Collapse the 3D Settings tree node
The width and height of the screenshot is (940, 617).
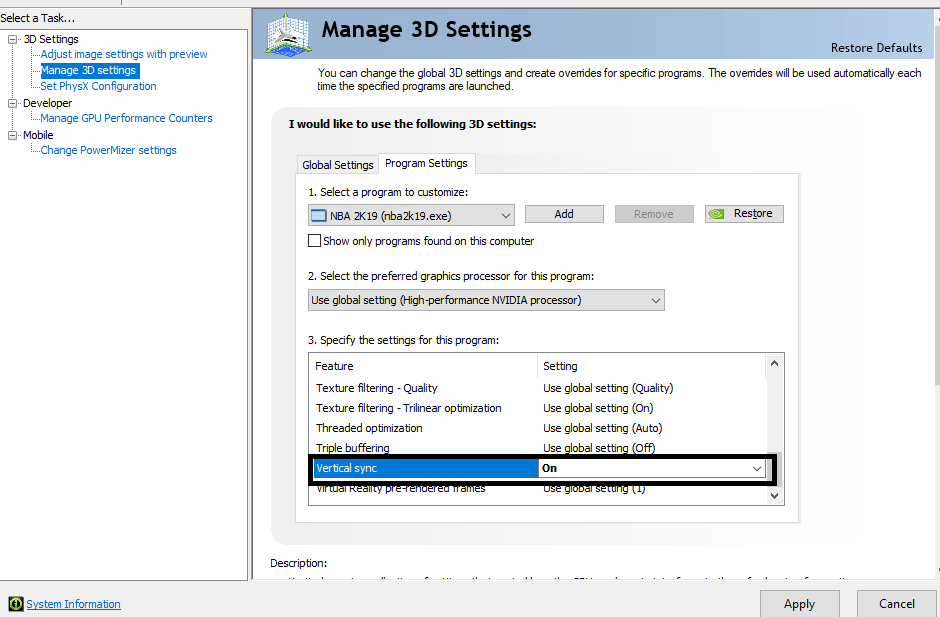(12, 40)
